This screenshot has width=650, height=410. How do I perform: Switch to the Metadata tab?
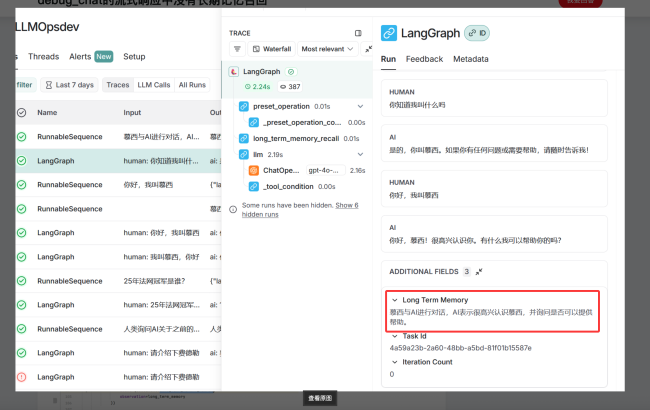[471, 59]
